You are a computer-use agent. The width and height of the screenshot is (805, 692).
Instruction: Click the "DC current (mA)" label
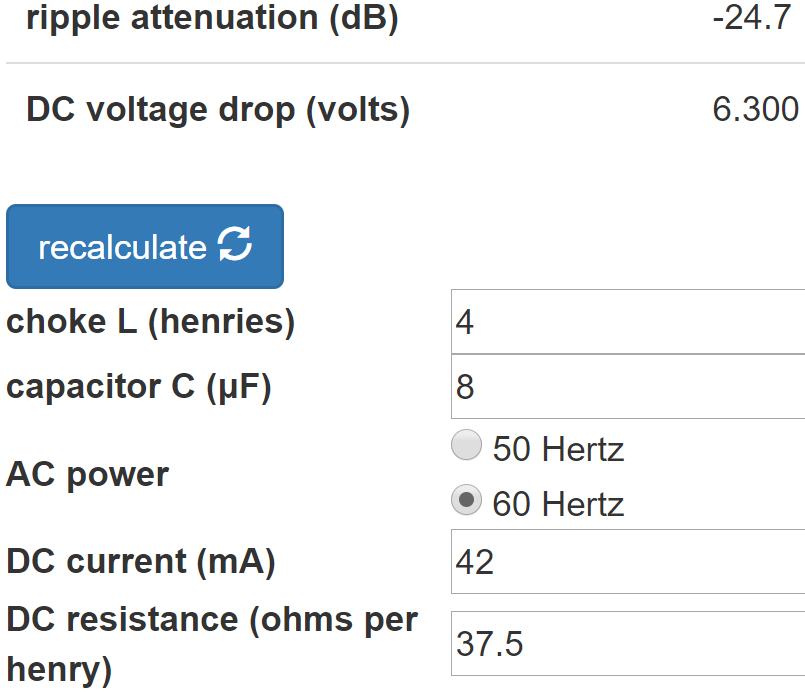coord(141,562)
